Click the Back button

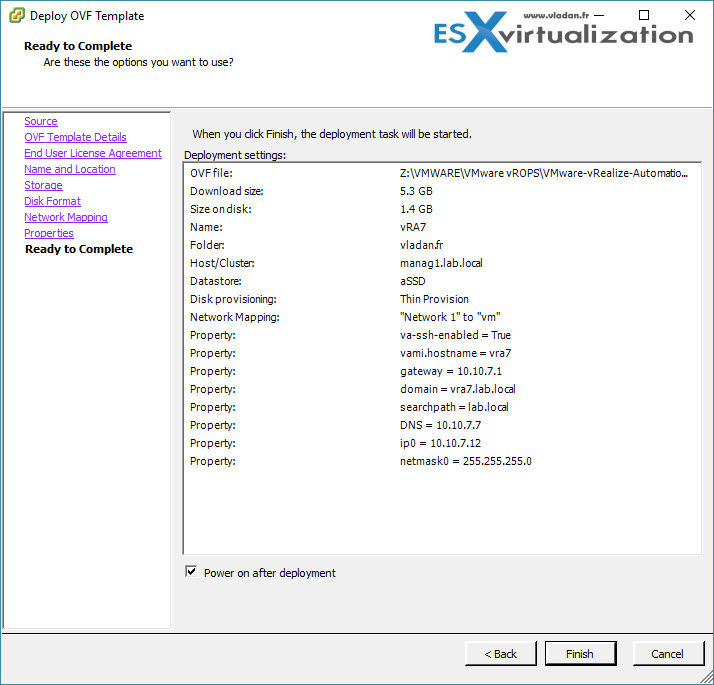[500, 654]
